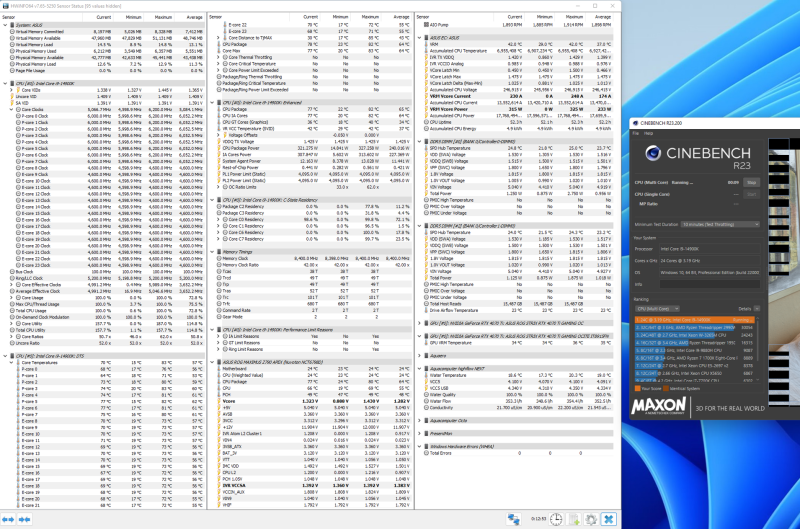Expand the IA Limit Reasons node

pyautogui.click(x=219, y=336)
